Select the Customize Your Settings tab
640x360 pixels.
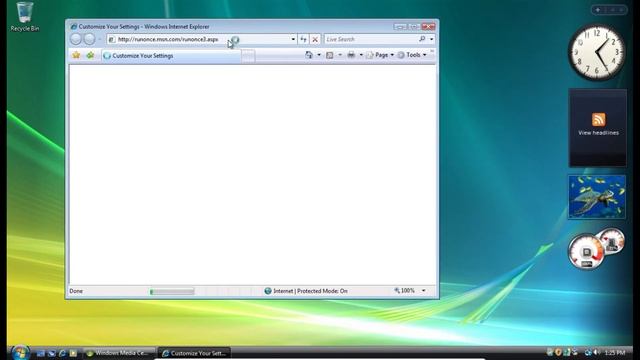coord(171,56)
